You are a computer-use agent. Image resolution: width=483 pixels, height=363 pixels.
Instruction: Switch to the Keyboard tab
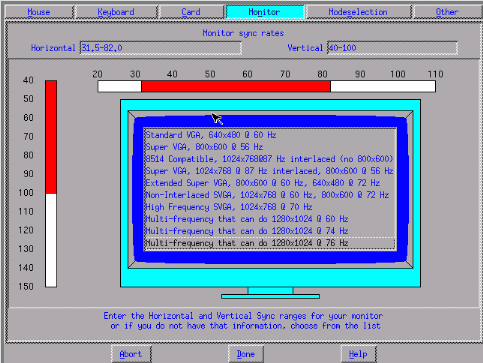(116, 12)
